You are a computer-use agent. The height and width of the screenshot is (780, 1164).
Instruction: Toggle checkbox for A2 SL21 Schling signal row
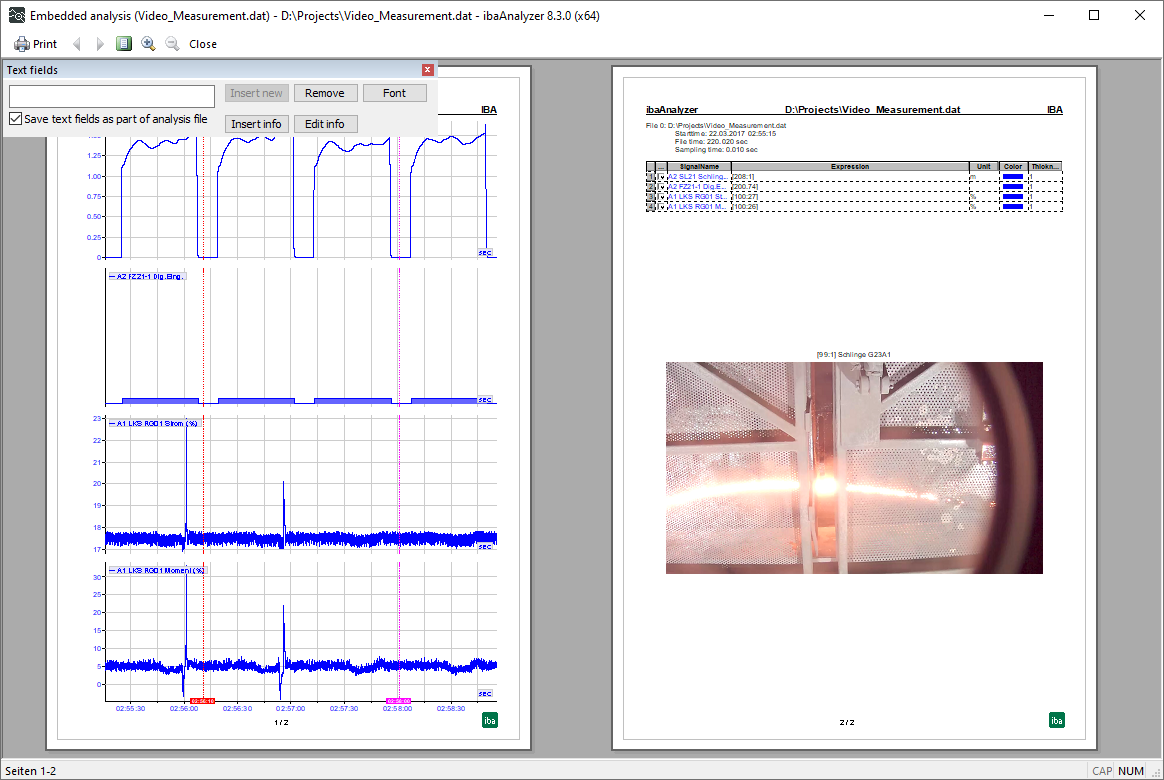pos(662,176)
